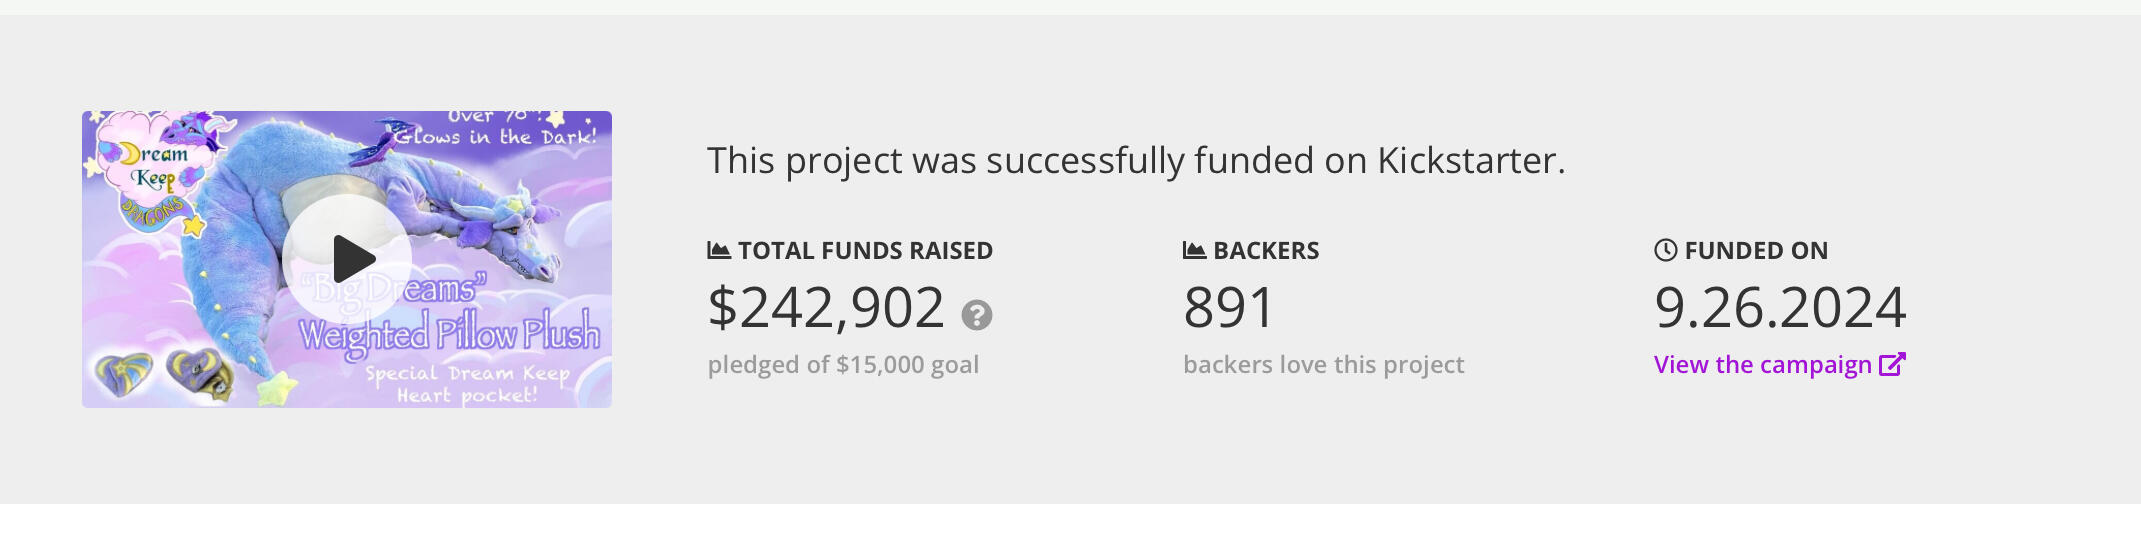Play the Big Dreams campaign video

pyautogui.click(x=347, y=259)
